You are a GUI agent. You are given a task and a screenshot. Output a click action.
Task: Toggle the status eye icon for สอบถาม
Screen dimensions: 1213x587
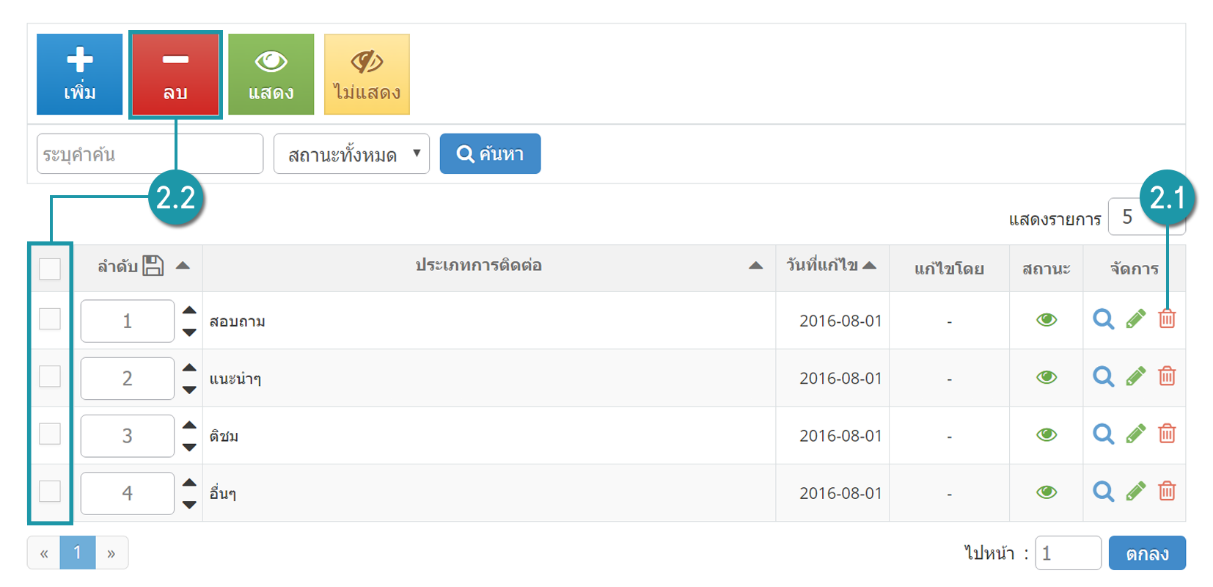coord(1047,320)
